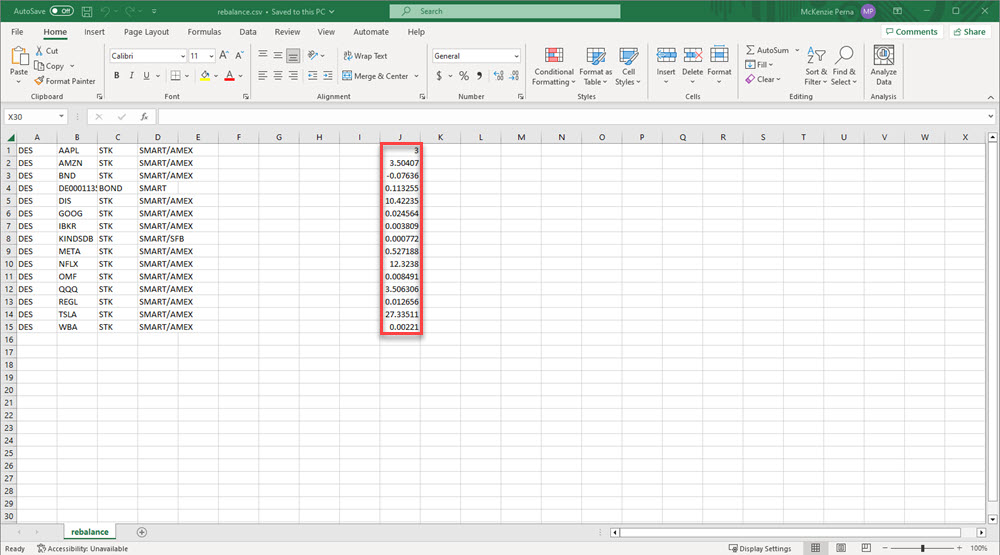
Task: Add a new sheet with plus button
Action: (142, 532)
